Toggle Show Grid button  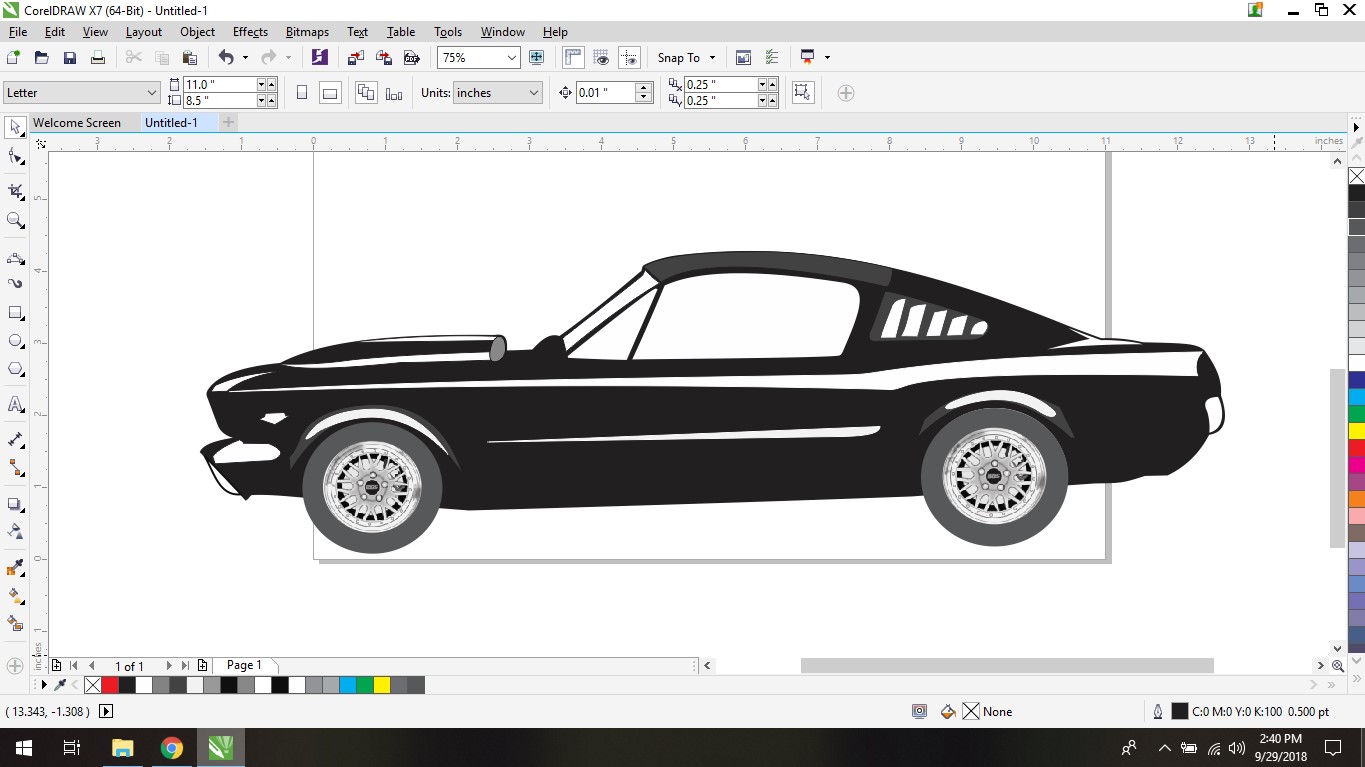click(x=601, y=58)
